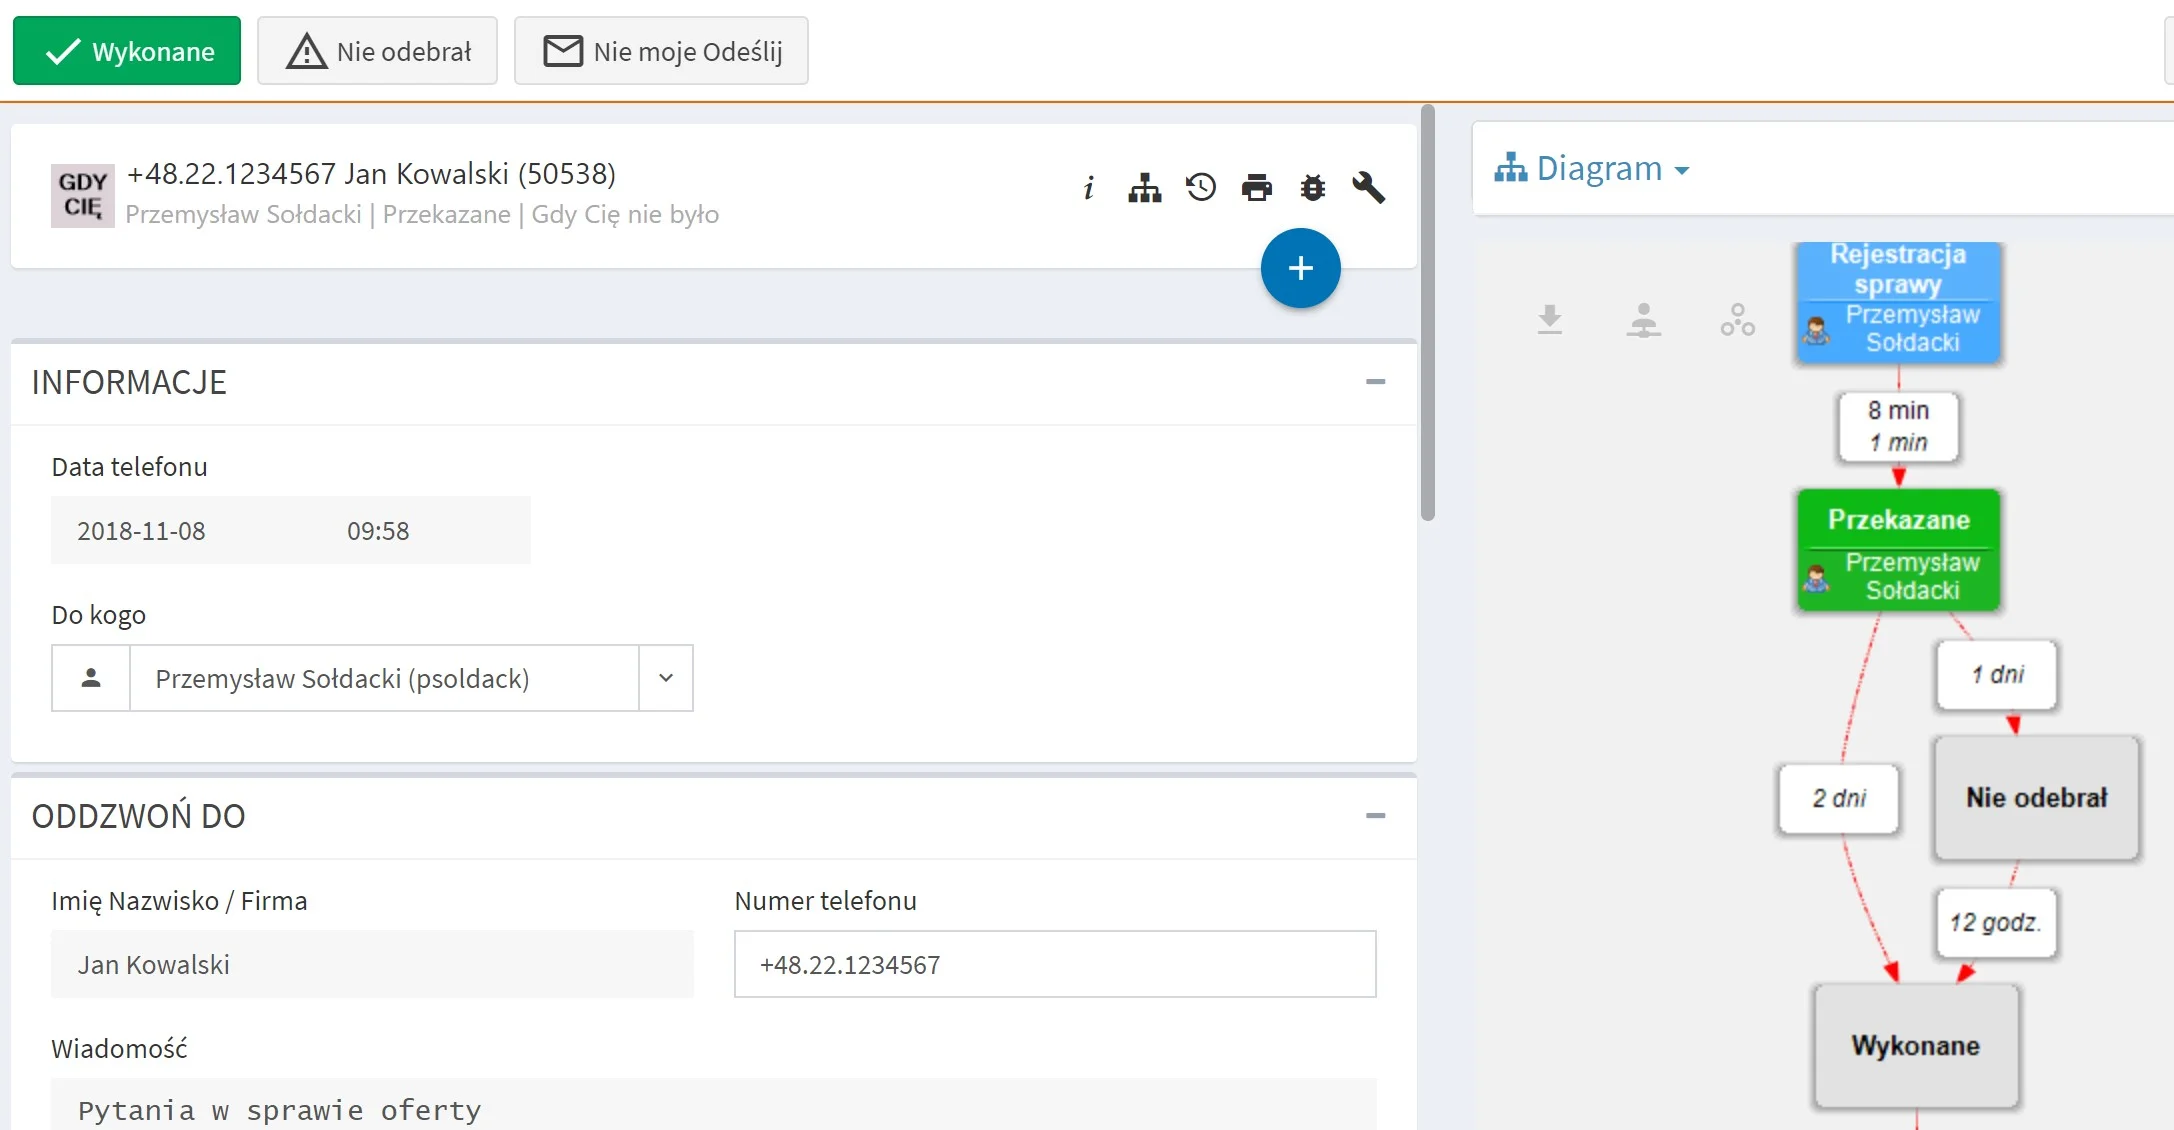Click the Diagram sitemap icon
This screenshot has height=1130, width=2174.
point(1510,167)
